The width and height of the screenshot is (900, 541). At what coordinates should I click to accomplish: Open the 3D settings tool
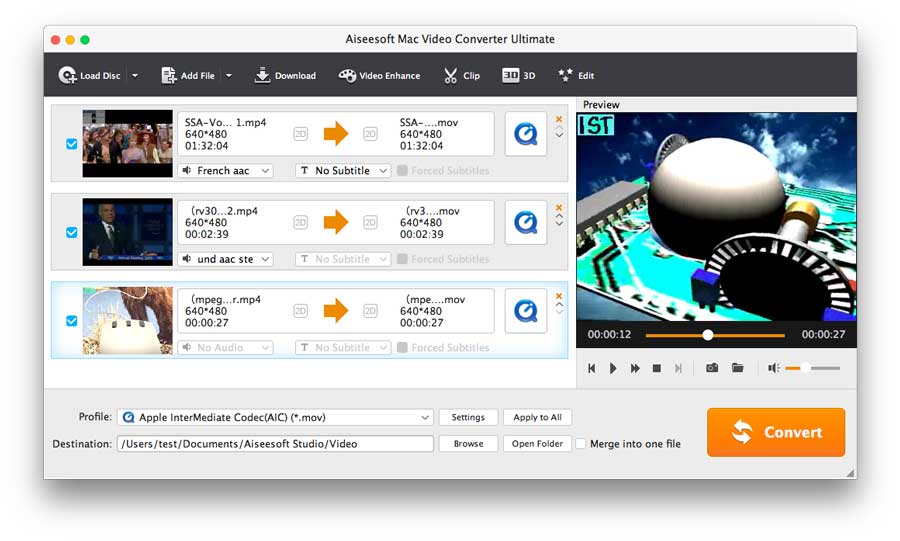(x=518, y=75)
